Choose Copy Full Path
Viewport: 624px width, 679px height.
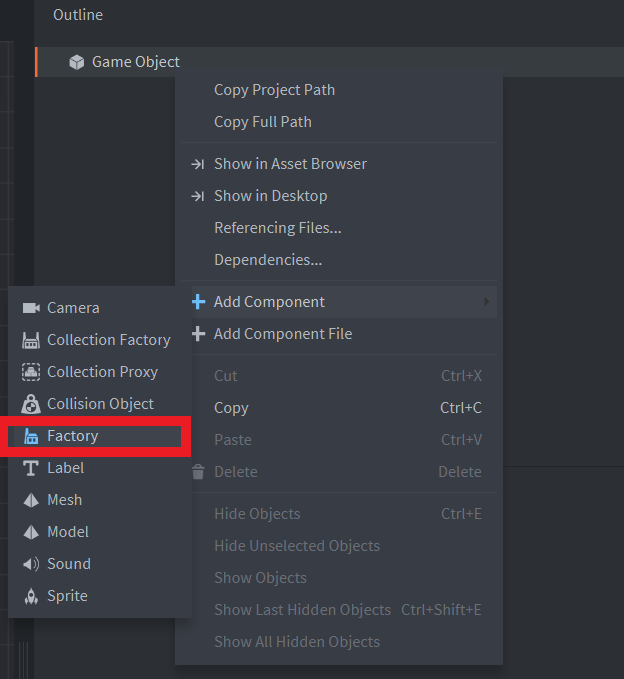(339, 122)
